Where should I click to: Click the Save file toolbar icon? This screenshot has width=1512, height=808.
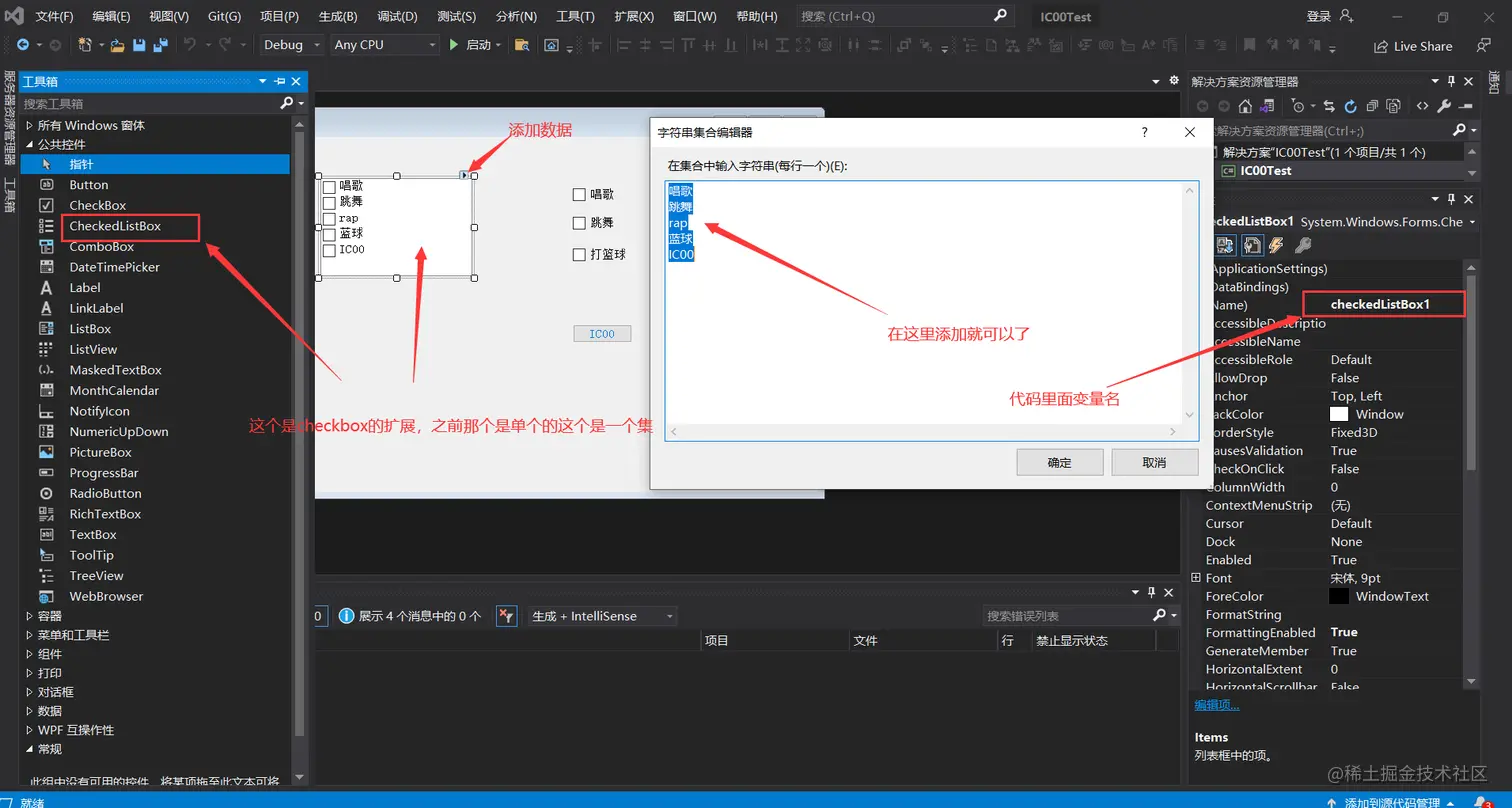click(x=138, y=45)
